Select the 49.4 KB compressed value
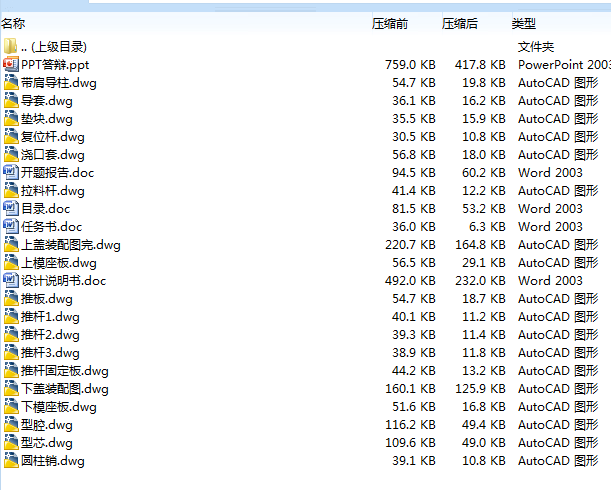 point(484,425)
